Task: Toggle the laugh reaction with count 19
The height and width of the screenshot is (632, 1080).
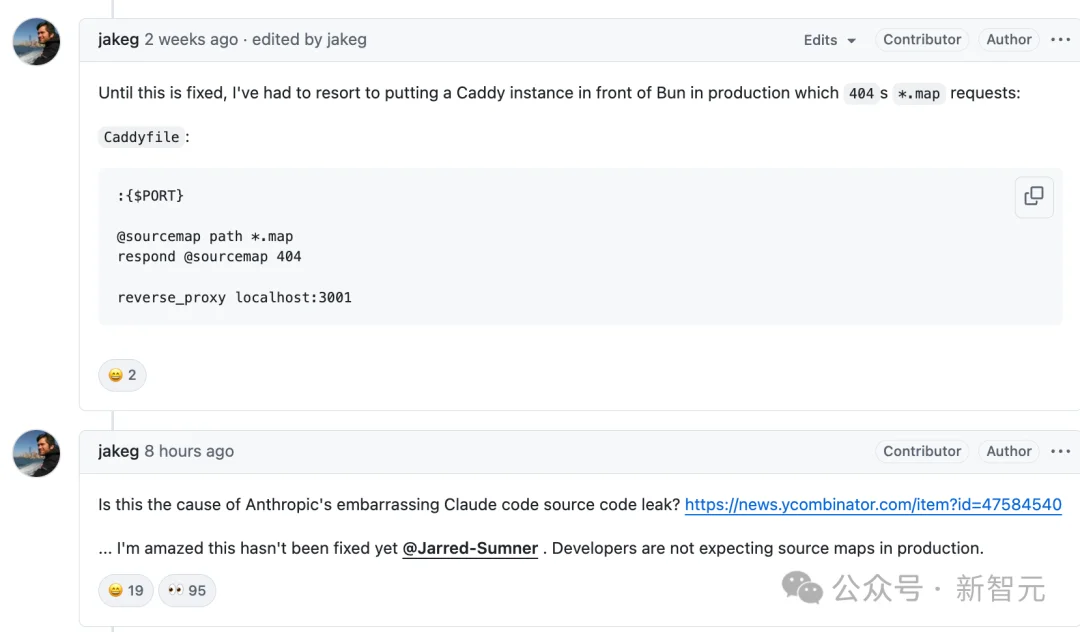Action: click(x=126, y=590)
